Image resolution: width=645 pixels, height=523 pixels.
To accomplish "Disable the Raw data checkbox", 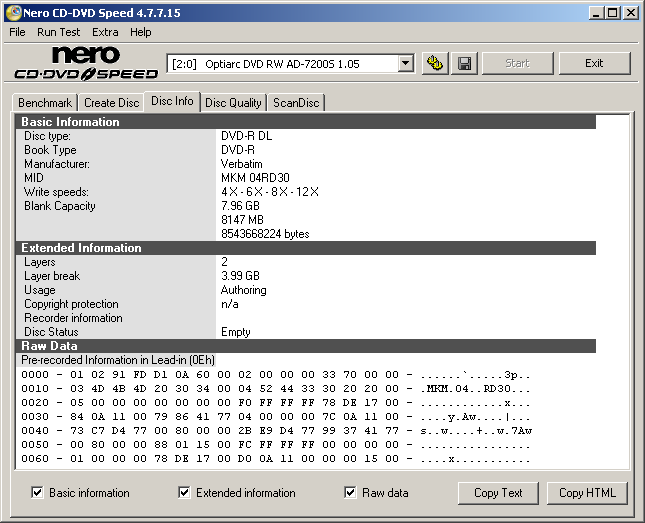I will 350,493.
